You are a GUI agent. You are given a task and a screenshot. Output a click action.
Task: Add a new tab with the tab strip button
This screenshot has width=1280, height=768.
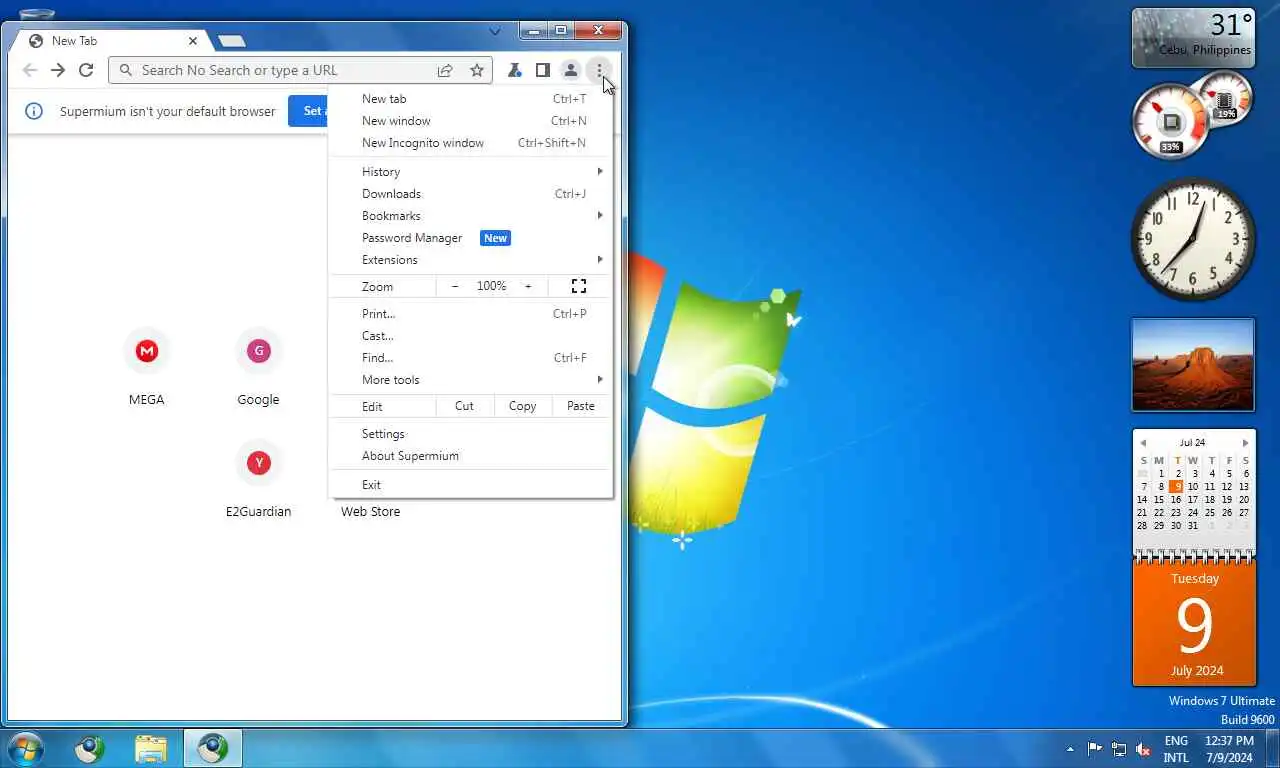232,41
